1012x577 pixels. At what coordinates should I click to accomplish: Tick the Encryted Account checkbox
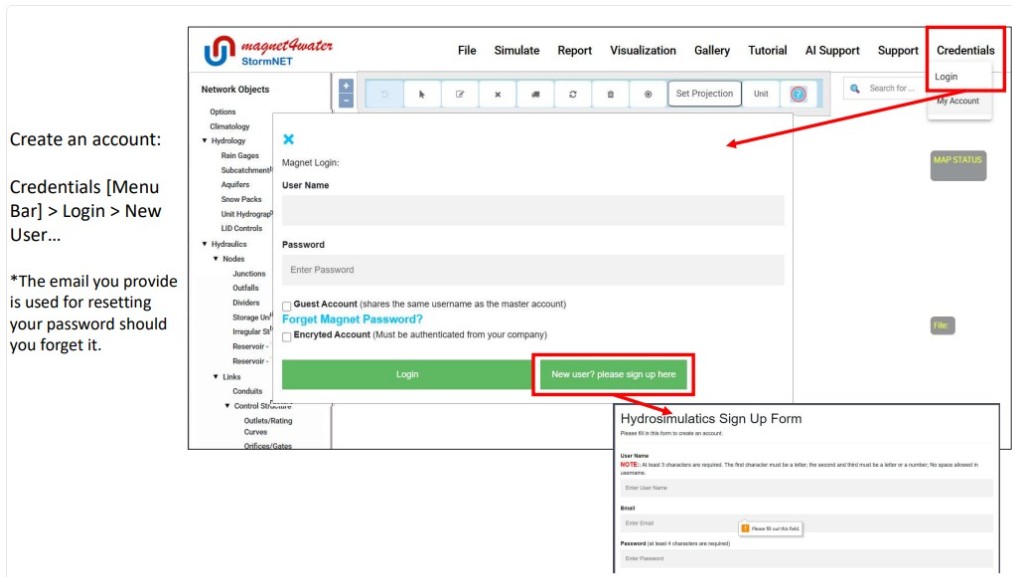[x=287, y=337]
